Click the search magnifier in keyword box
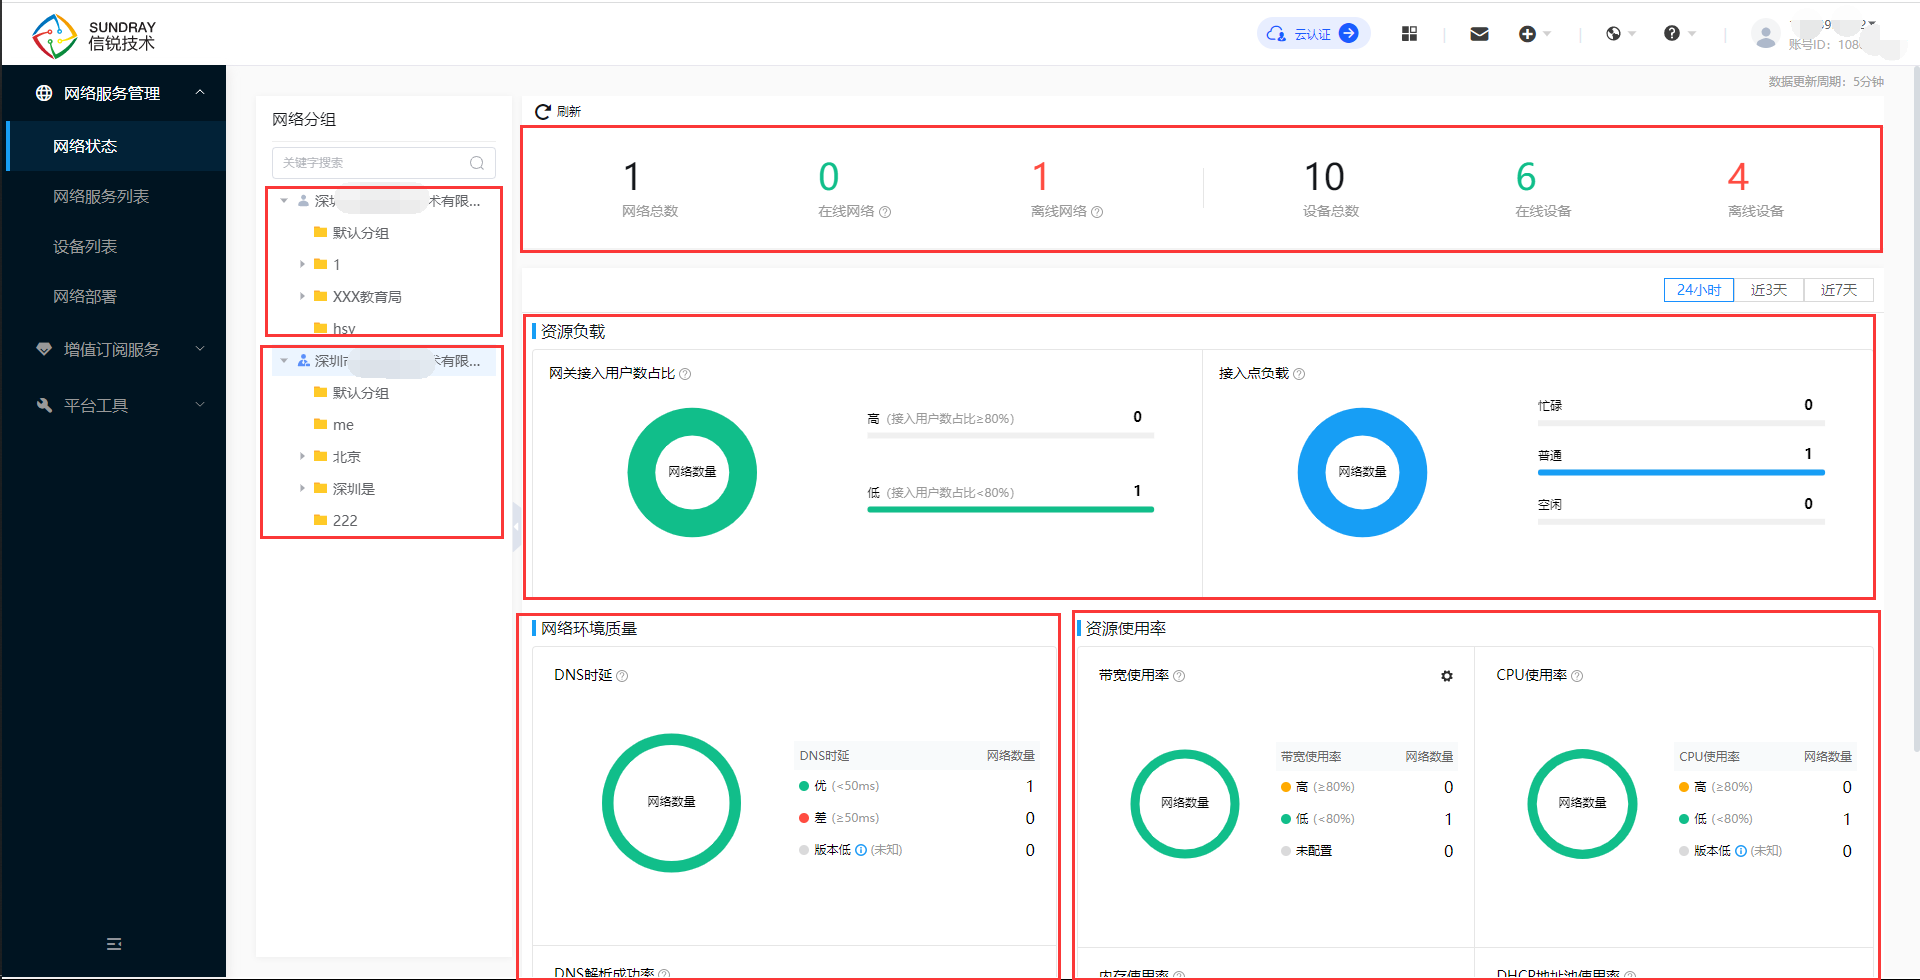Viewport: 1920px width, 980px height. 477,163
